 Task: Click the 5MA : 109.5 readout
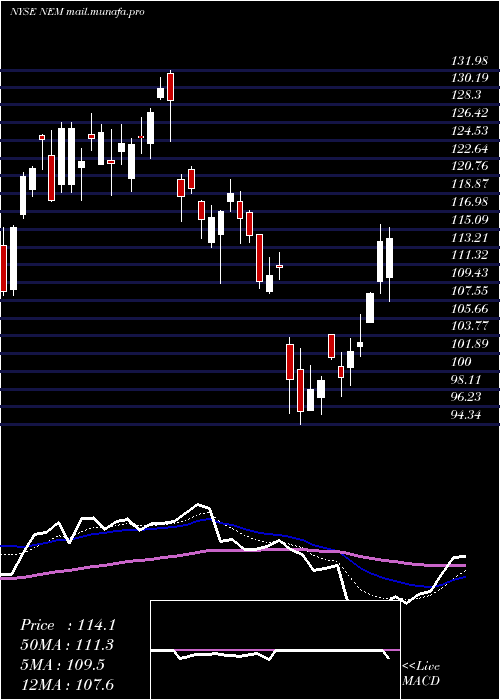click(x=63, y=665)
